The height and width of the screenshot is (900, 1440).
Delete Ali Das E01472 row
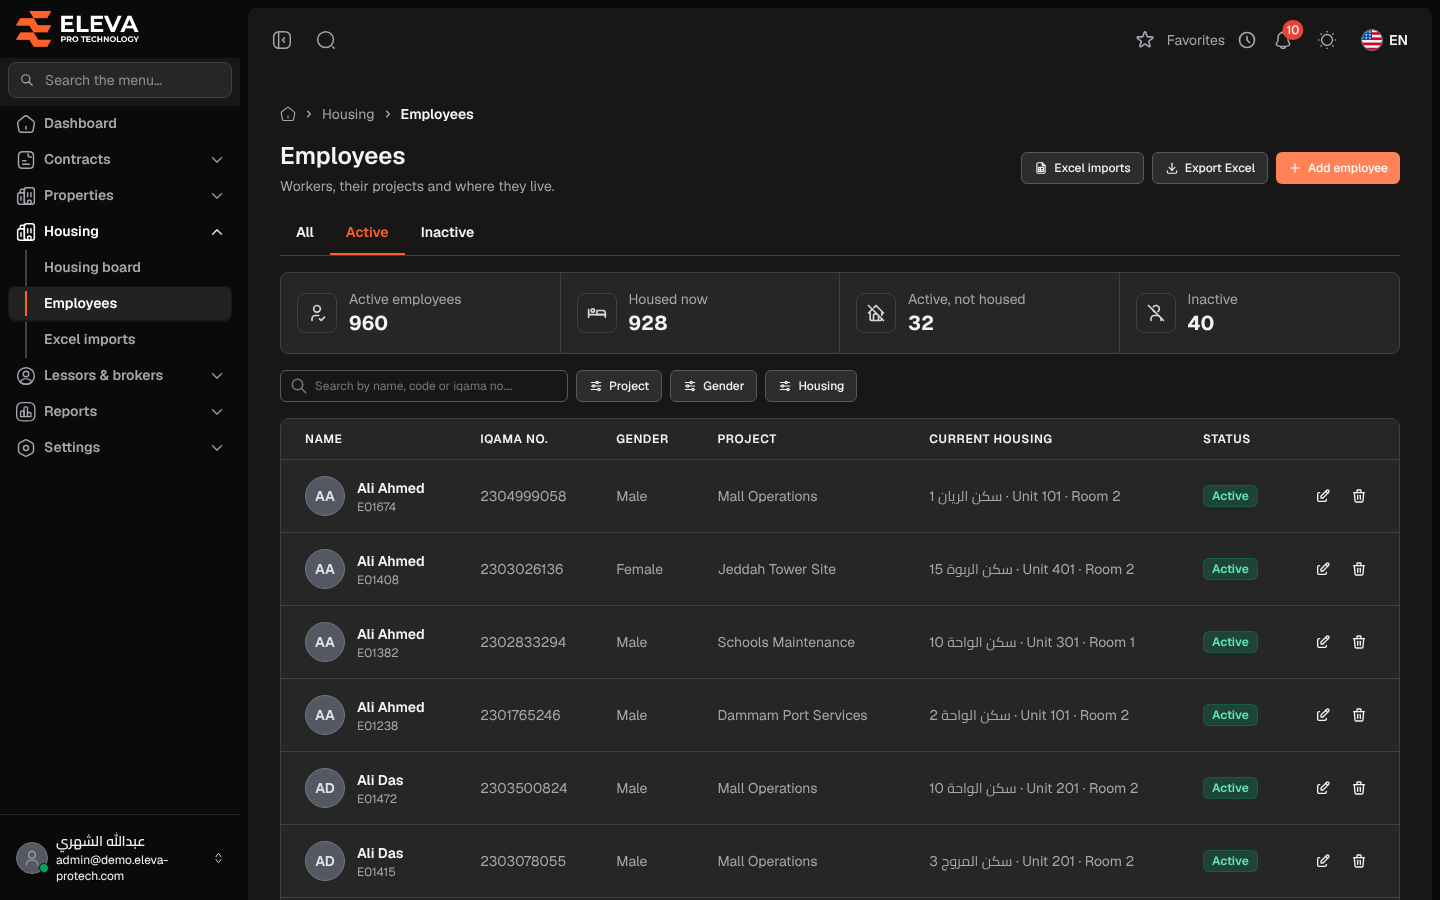click(x=1359, y=788)
